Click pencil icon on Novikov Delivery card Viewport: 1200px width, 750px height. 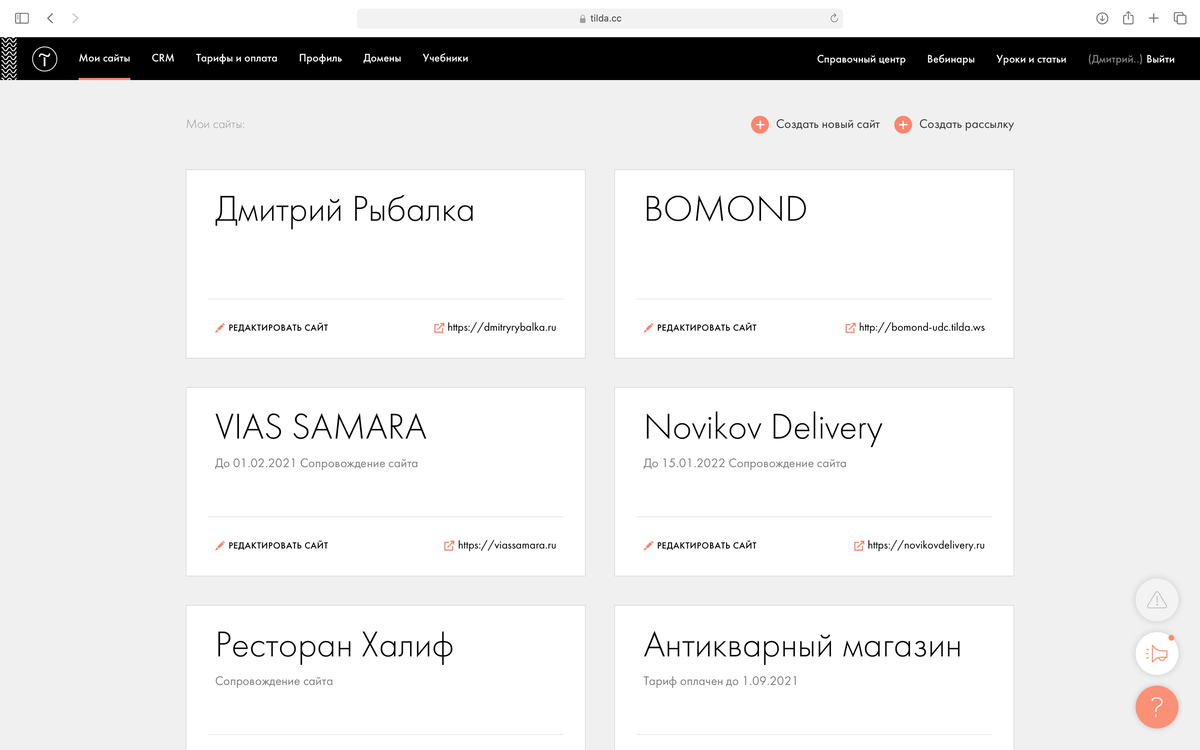click(x=648, y=546)
